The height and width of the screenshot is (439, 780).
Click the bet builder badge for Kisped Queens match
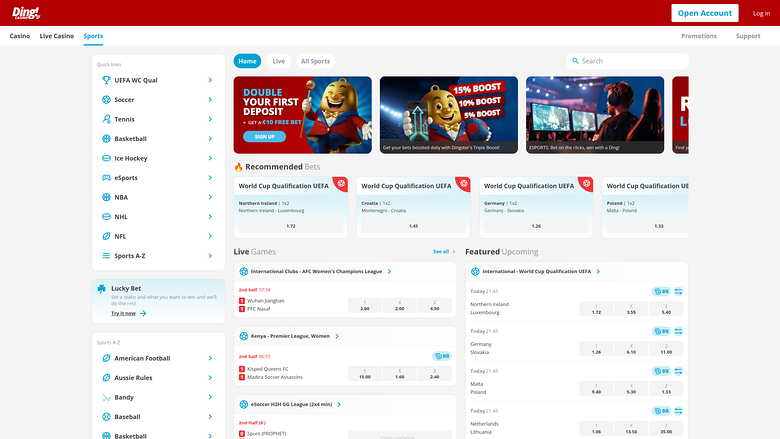coord(442,356)
